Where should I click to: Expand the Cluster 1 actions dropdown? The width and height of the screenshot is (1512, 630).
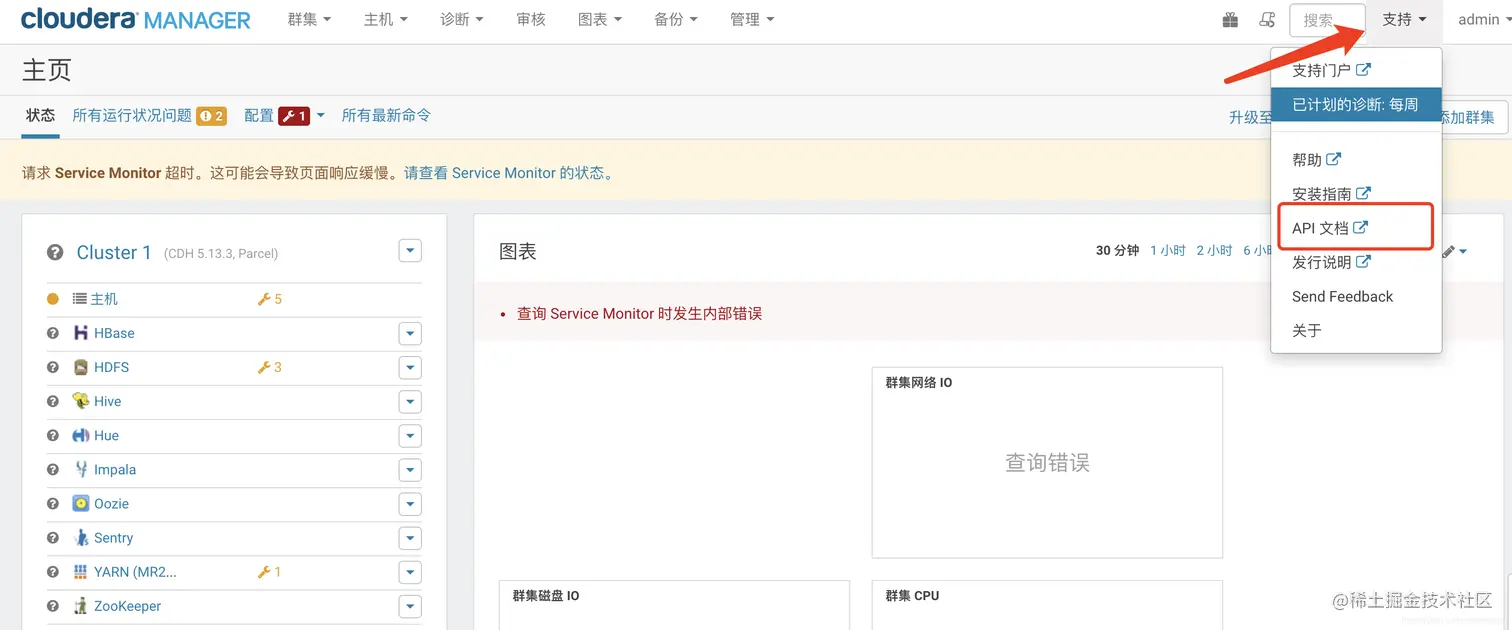(x=410, y=251)
